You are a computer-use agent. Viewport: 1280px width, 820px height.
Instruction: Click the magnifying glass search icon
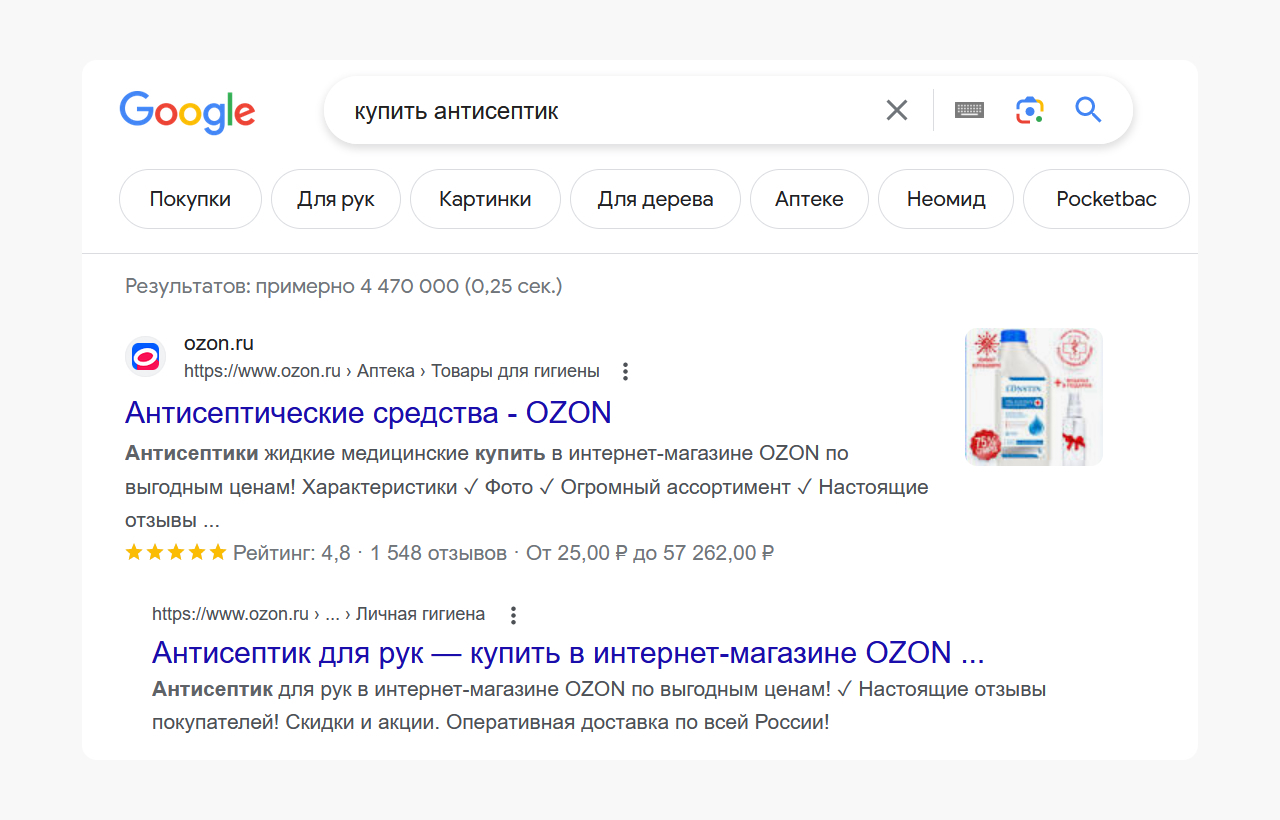coord(1088,110)
